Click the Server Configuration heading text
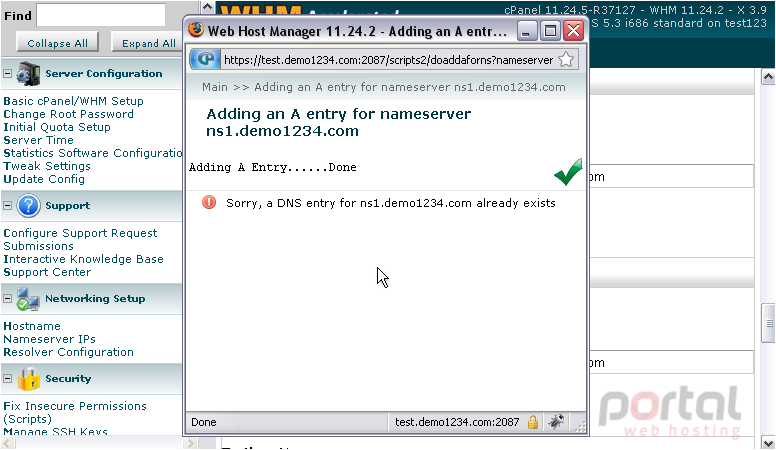776x450 pixels. point(104,74)
